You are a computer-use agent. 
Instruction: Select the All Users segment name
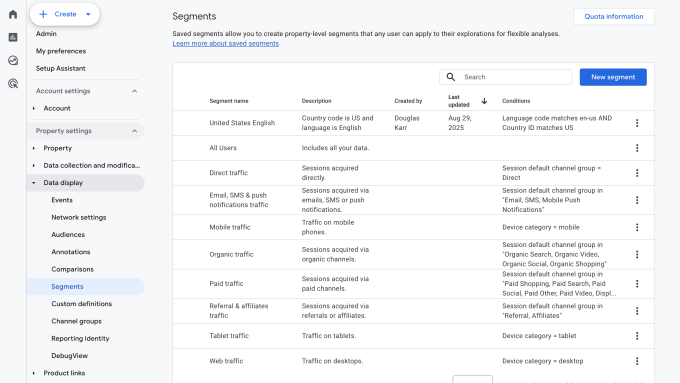click(223, 148)
